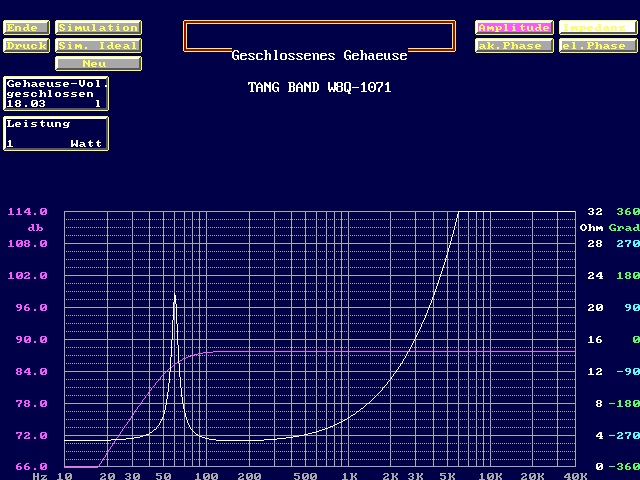The image size is (640, 480).
Task: Click the TANG BAND W8Q-1071 driver name
Action: (x=319, y=88)
